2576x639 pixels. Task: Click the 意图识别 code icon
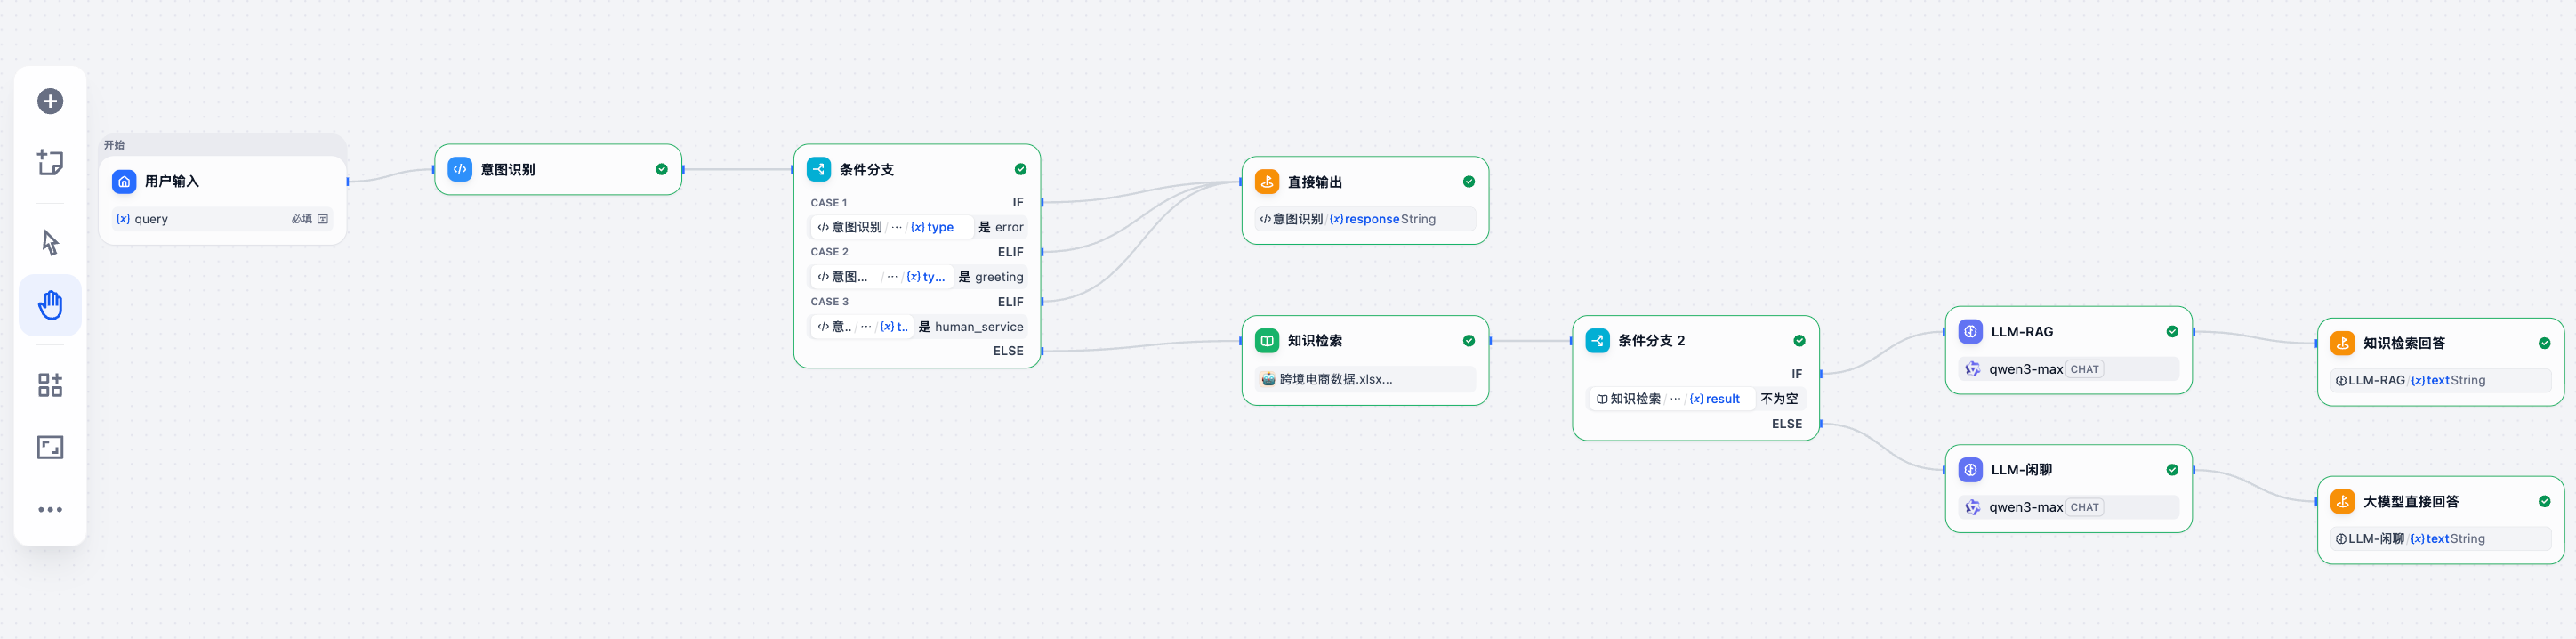pos(460,169)
